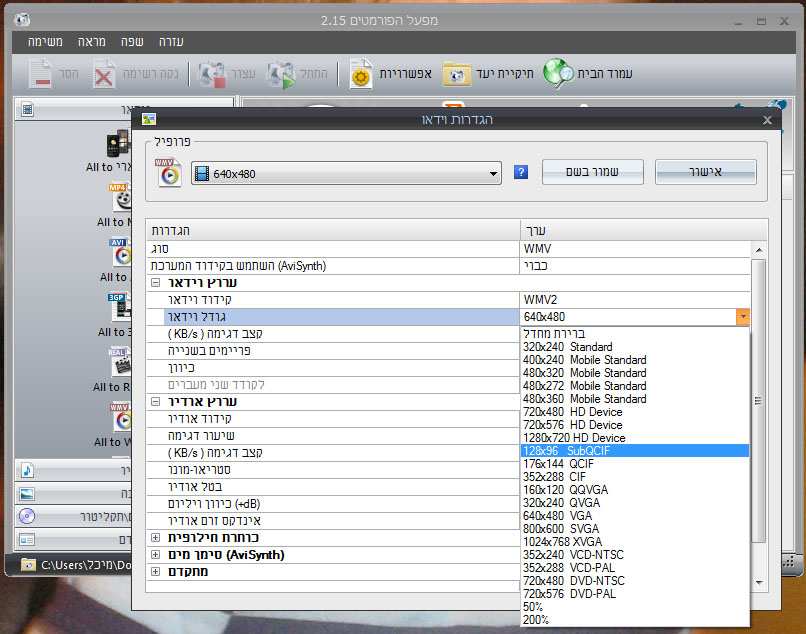Expand the watermark (AviSynth) group

pos(155,554)
